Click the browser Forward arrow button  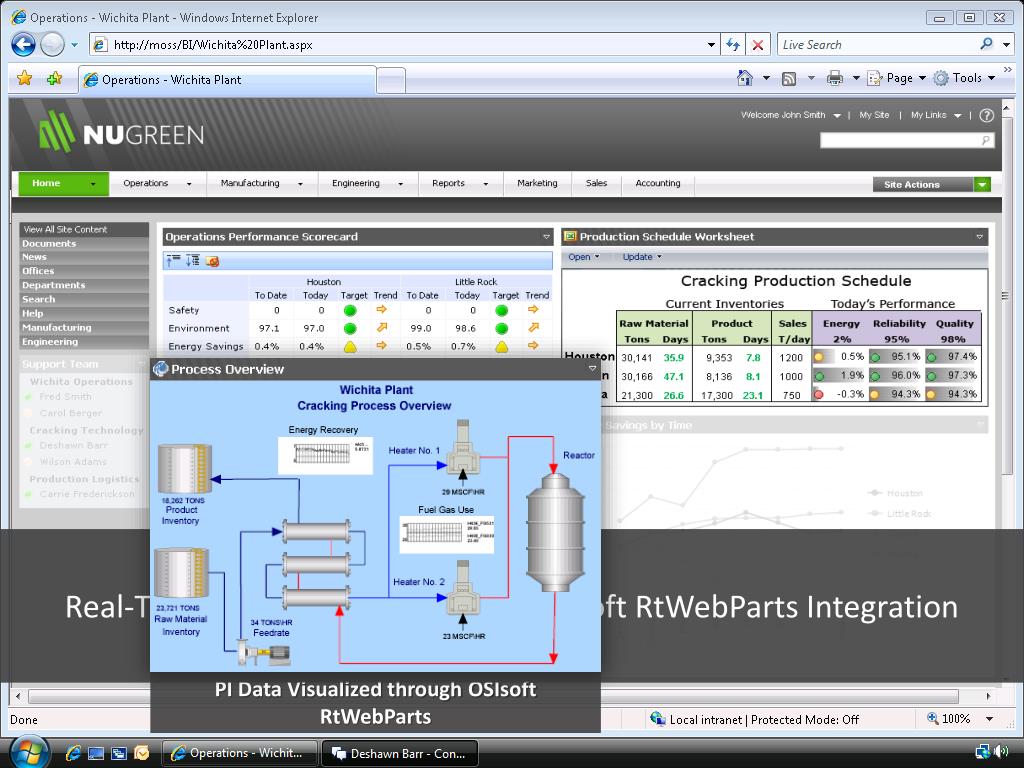click(52, 44)
